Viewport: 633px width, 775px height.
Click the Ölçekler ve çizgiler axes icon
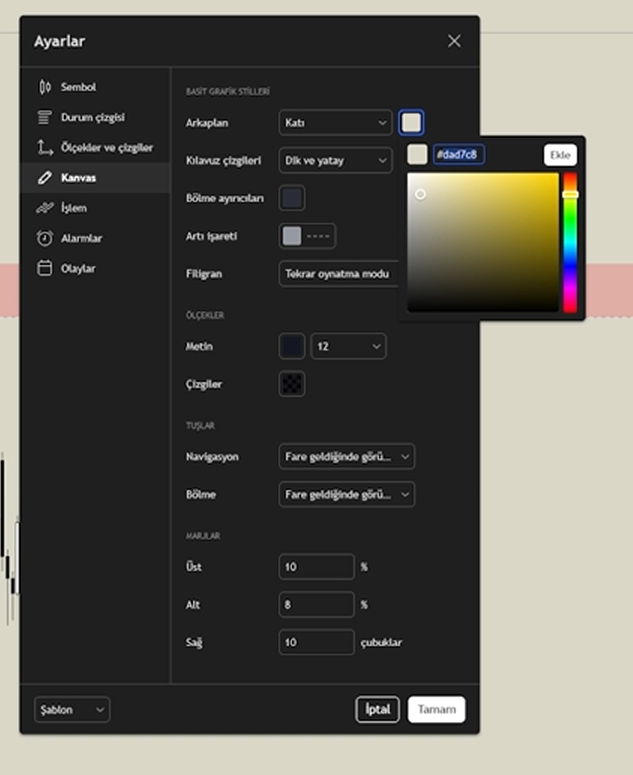click(44, 147)
